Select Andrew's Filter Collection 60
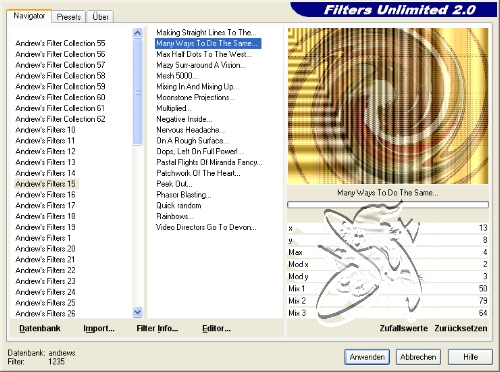The image size is (500, 372). point(60,97)
